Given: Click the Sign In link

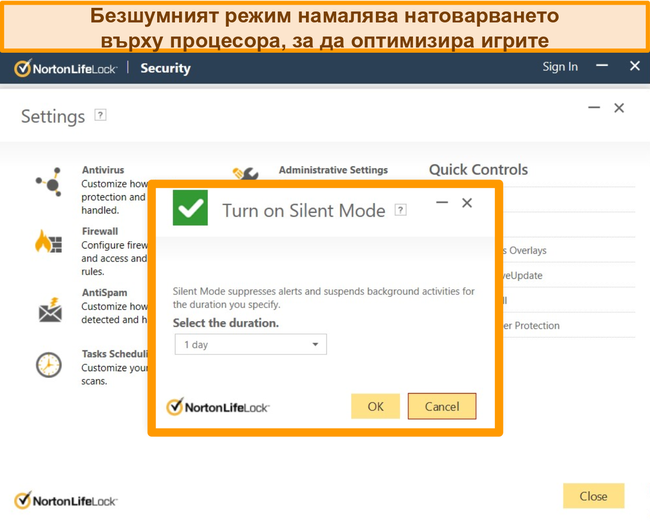Looking at the screenshot, I should pyautogui.click(x=560, y=67).
